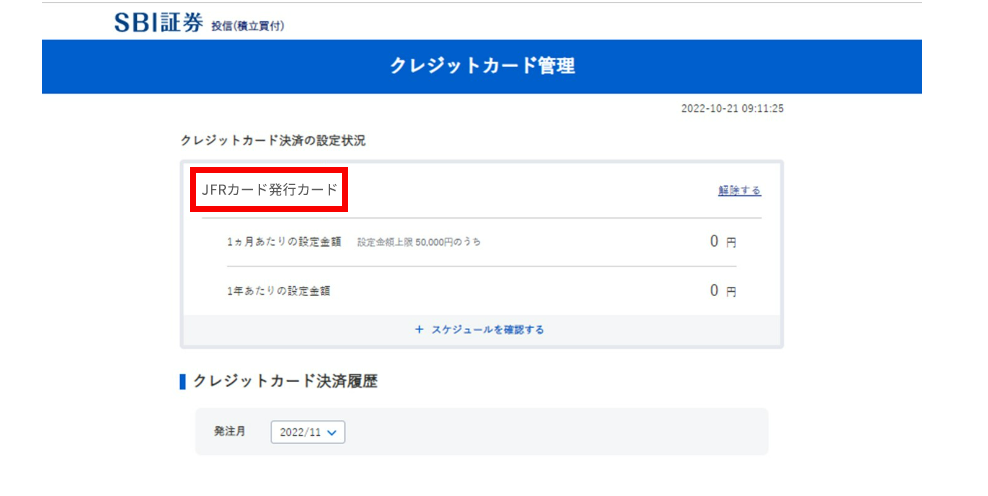Click the plus icon beside スケジュールを確認する
988x496 pixels.
point(419,329)
